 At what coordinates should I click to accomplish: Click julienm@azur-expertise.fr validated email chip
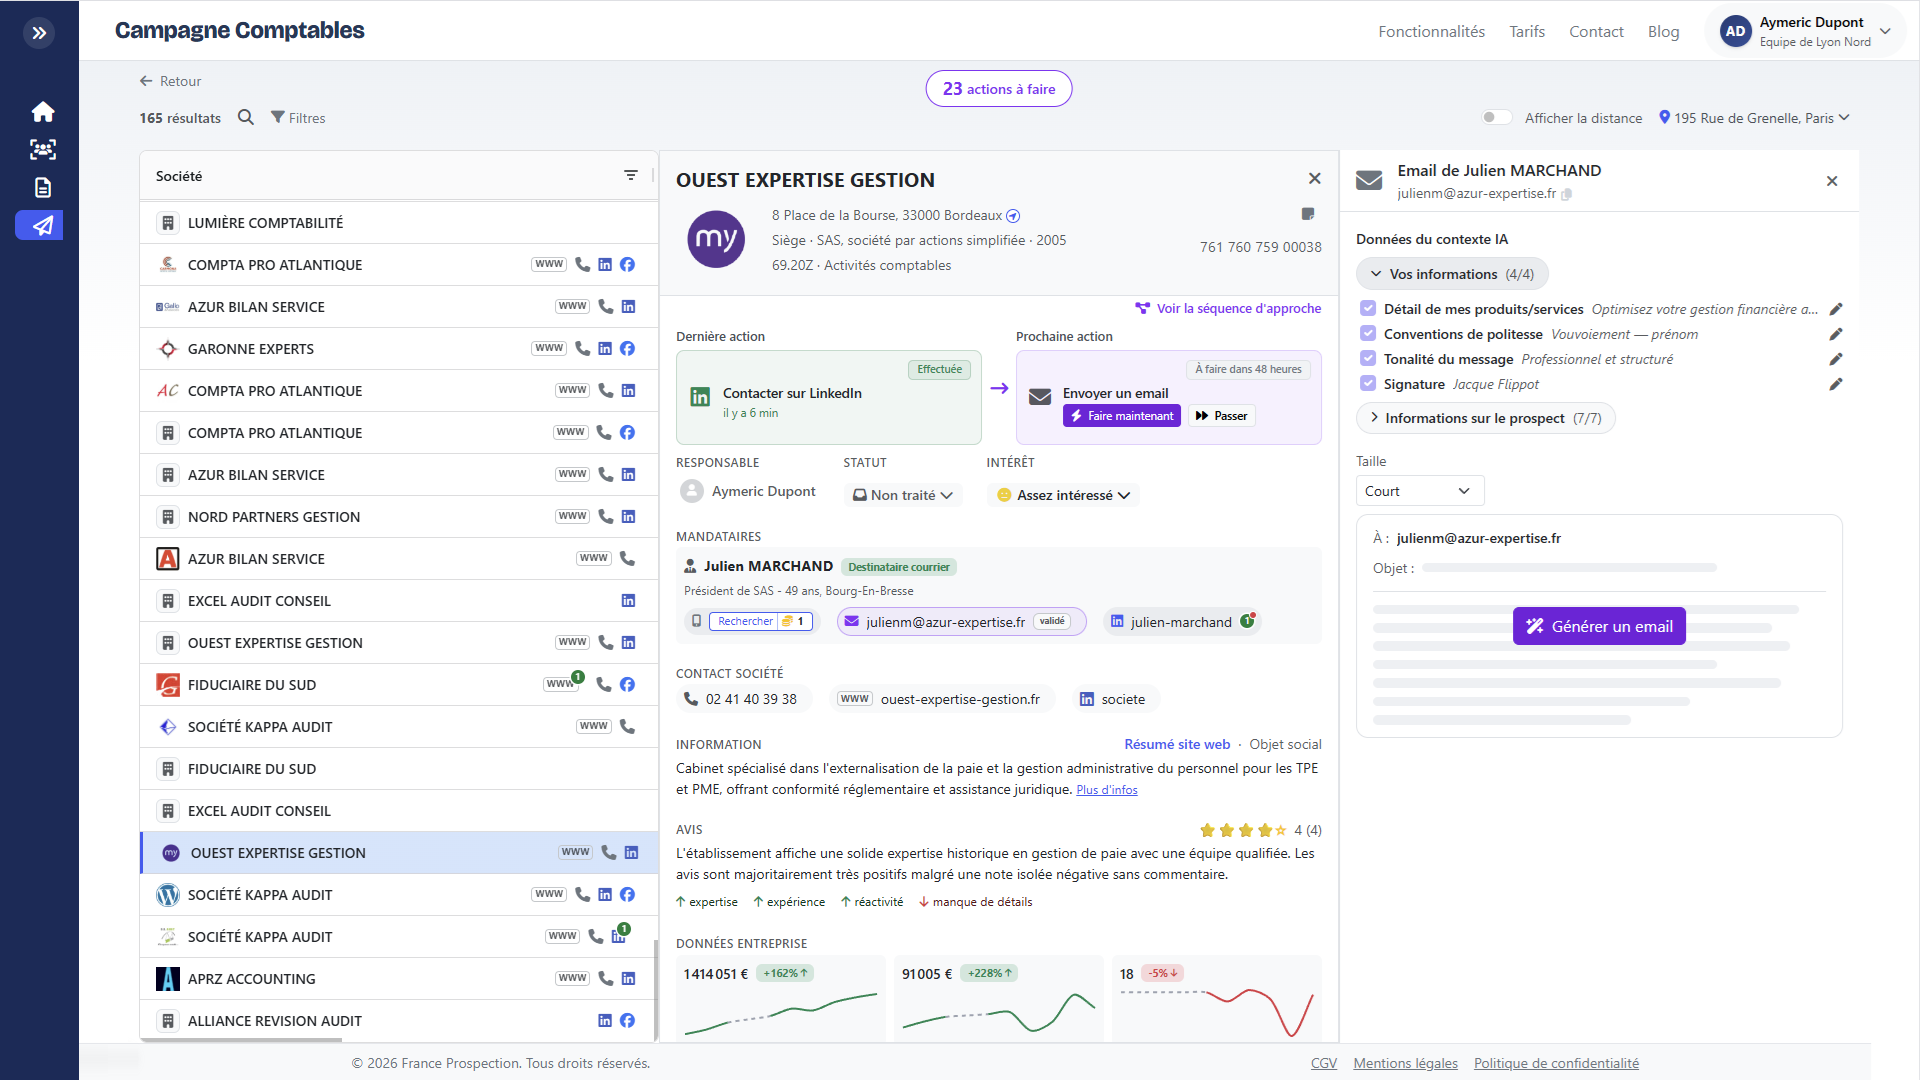961,622
